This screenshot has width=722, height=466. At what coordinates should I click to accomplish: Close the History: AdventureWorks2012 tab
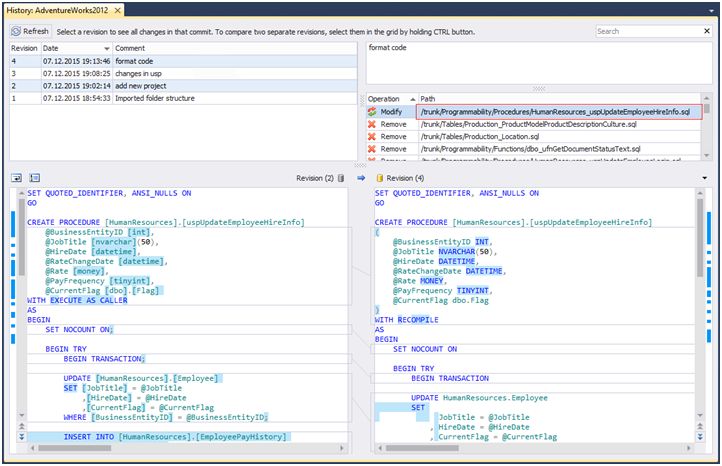[x=118, y=10]
